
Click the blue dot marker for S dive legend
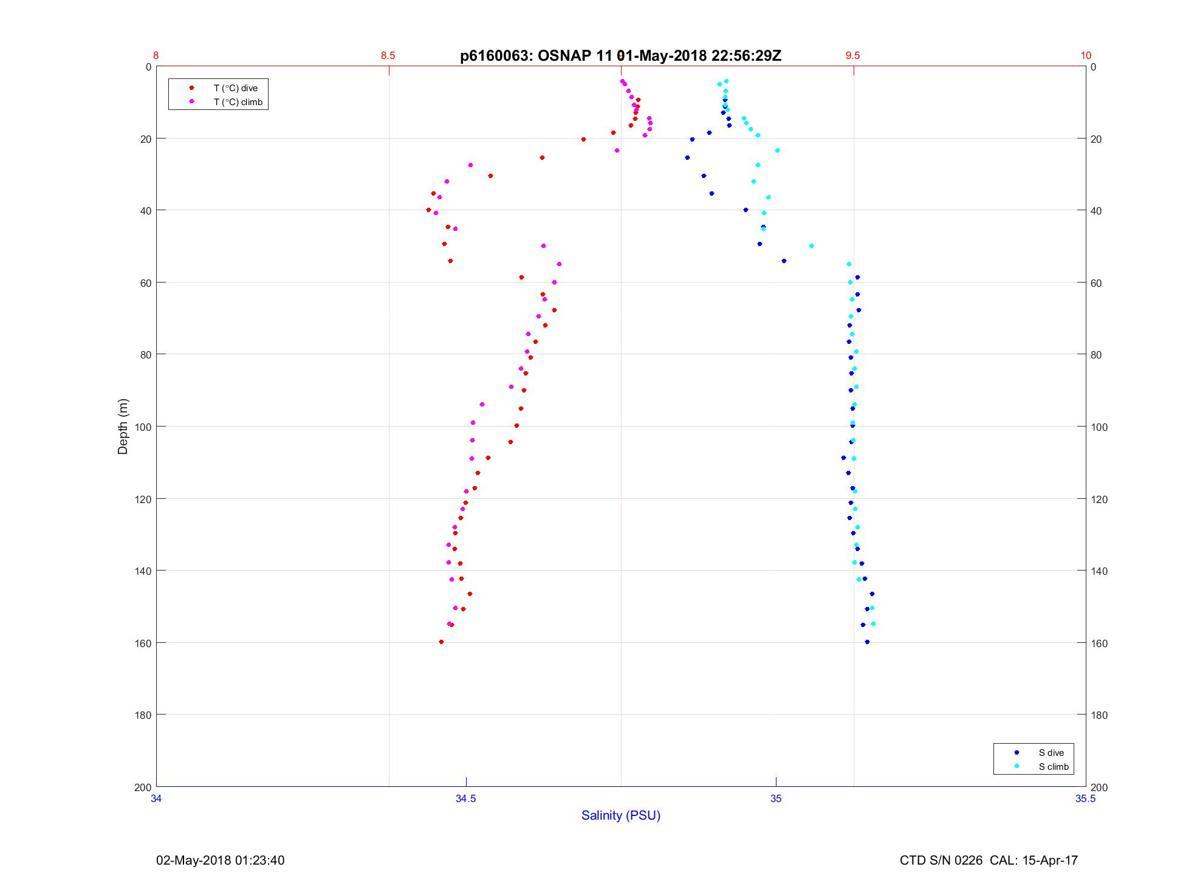[1017, 752]
